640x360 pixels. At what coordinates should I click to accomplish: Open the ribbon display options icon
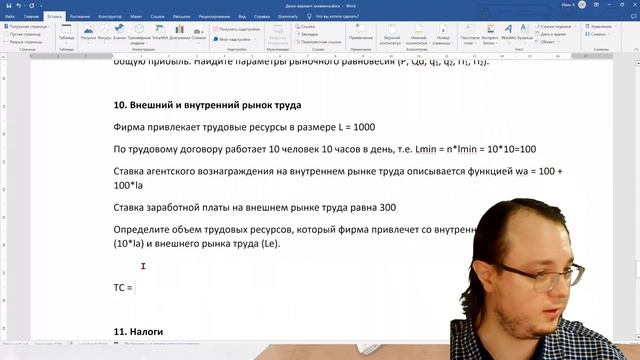(596, 5)
